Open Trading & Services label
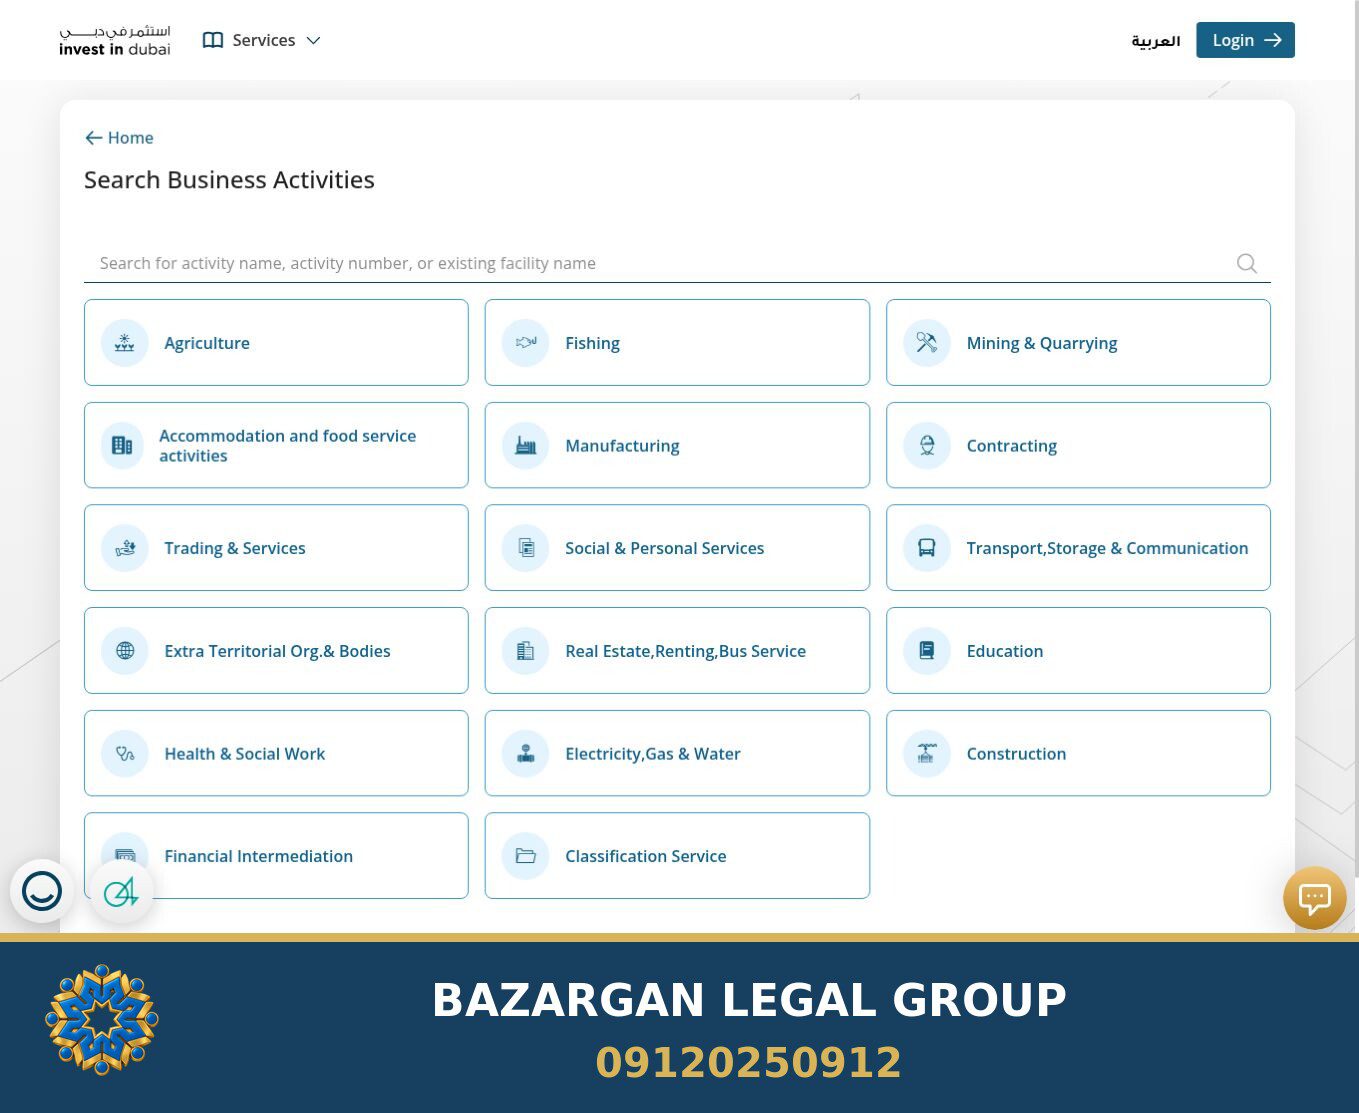1359x1113 pixels. click(x=235, y=548)
